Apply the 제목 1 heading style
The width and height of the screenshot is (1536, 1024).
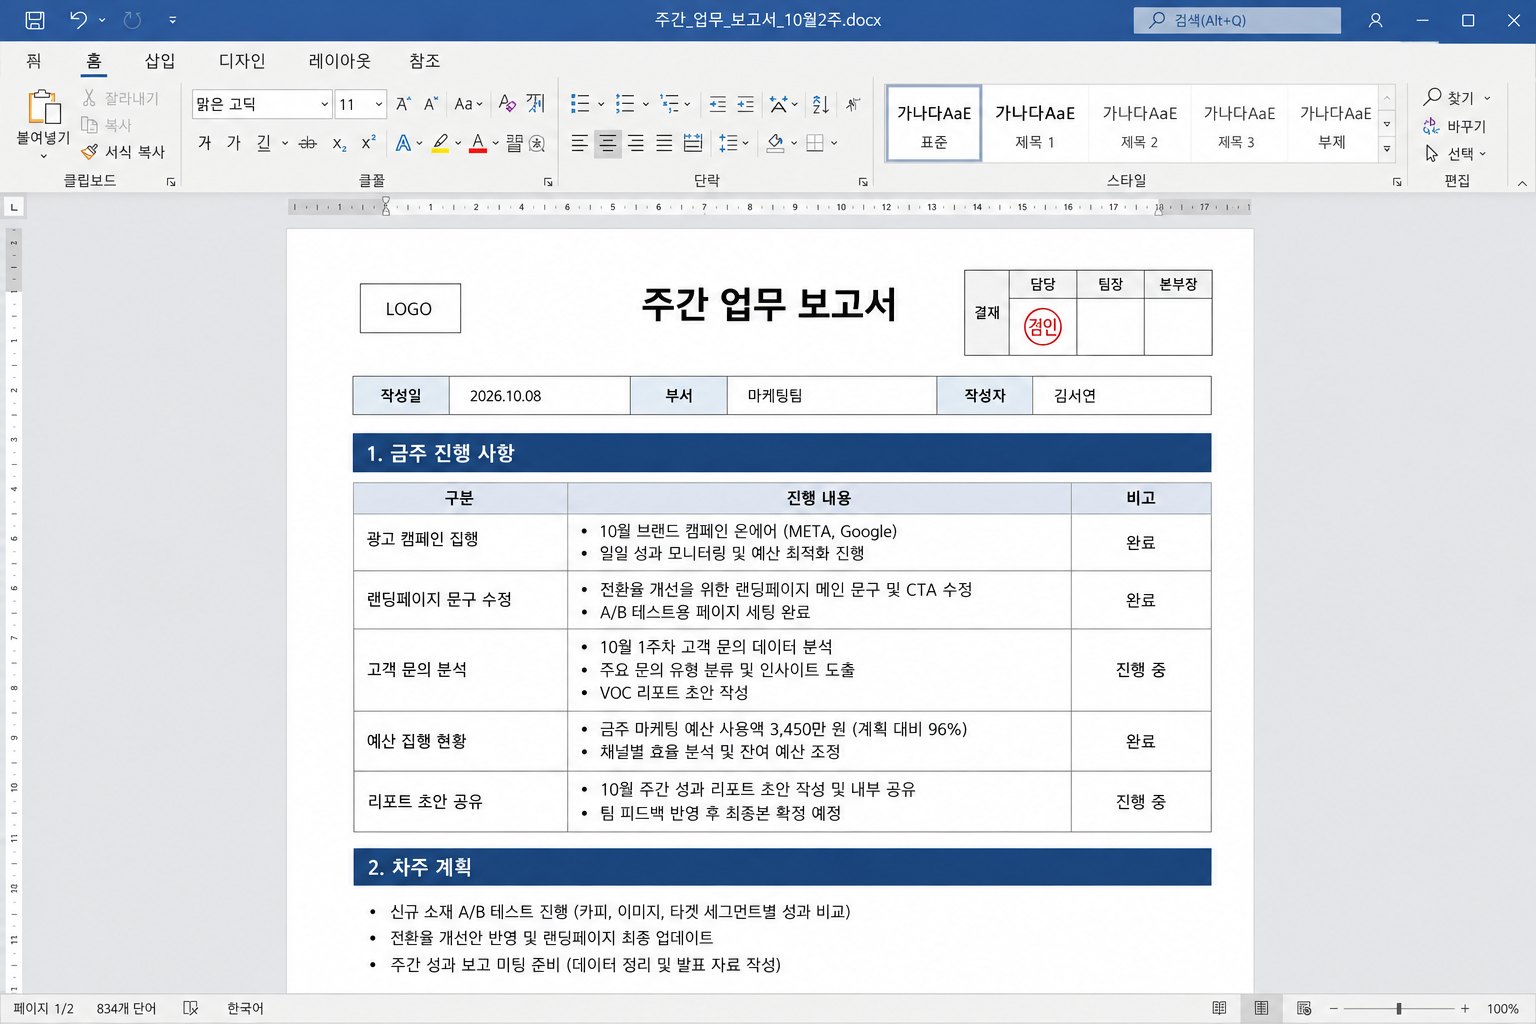[x=1035, y=124]
